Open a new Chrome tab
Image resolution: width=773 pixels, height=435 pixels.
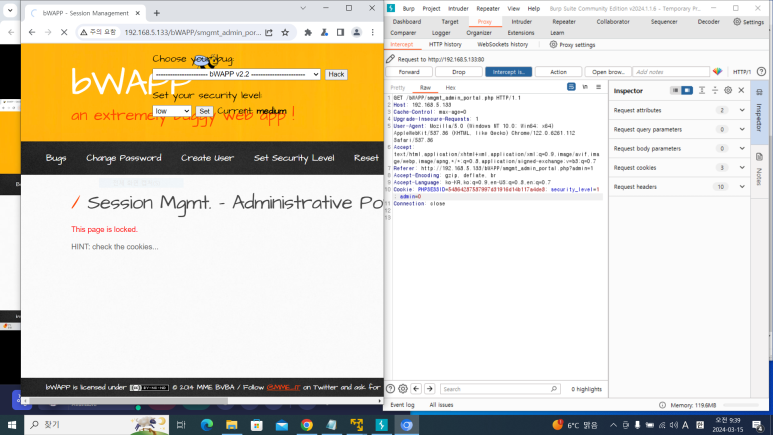click(x=157, y=13)
